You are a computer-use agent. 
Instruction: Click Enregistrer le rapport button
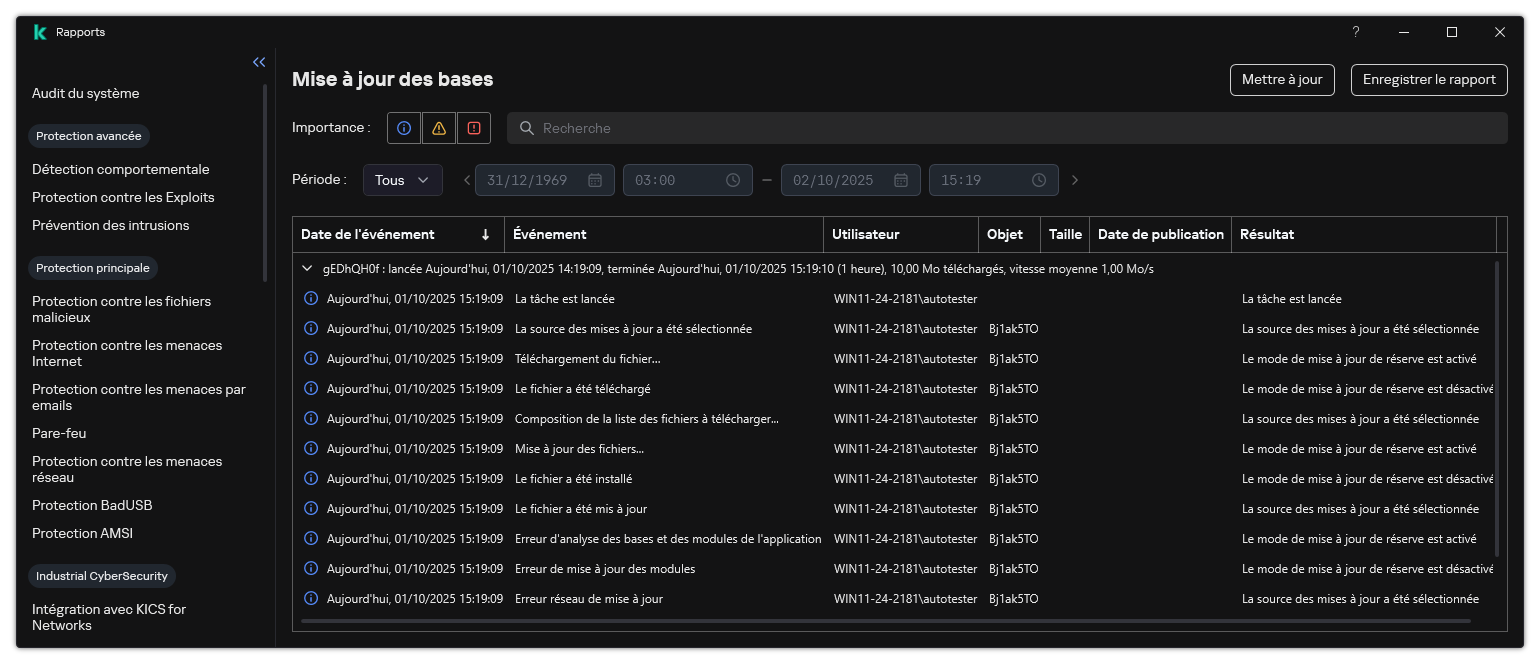(x=1429, y=80)
